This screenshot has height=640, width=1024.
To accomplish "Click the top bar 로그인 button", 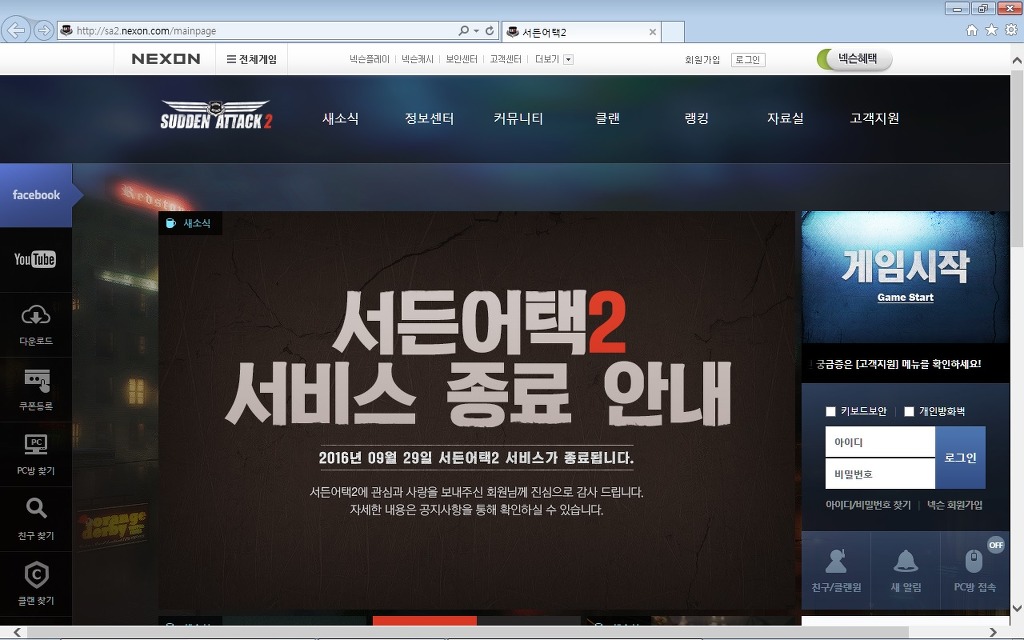I will click(x=748, y=59).
